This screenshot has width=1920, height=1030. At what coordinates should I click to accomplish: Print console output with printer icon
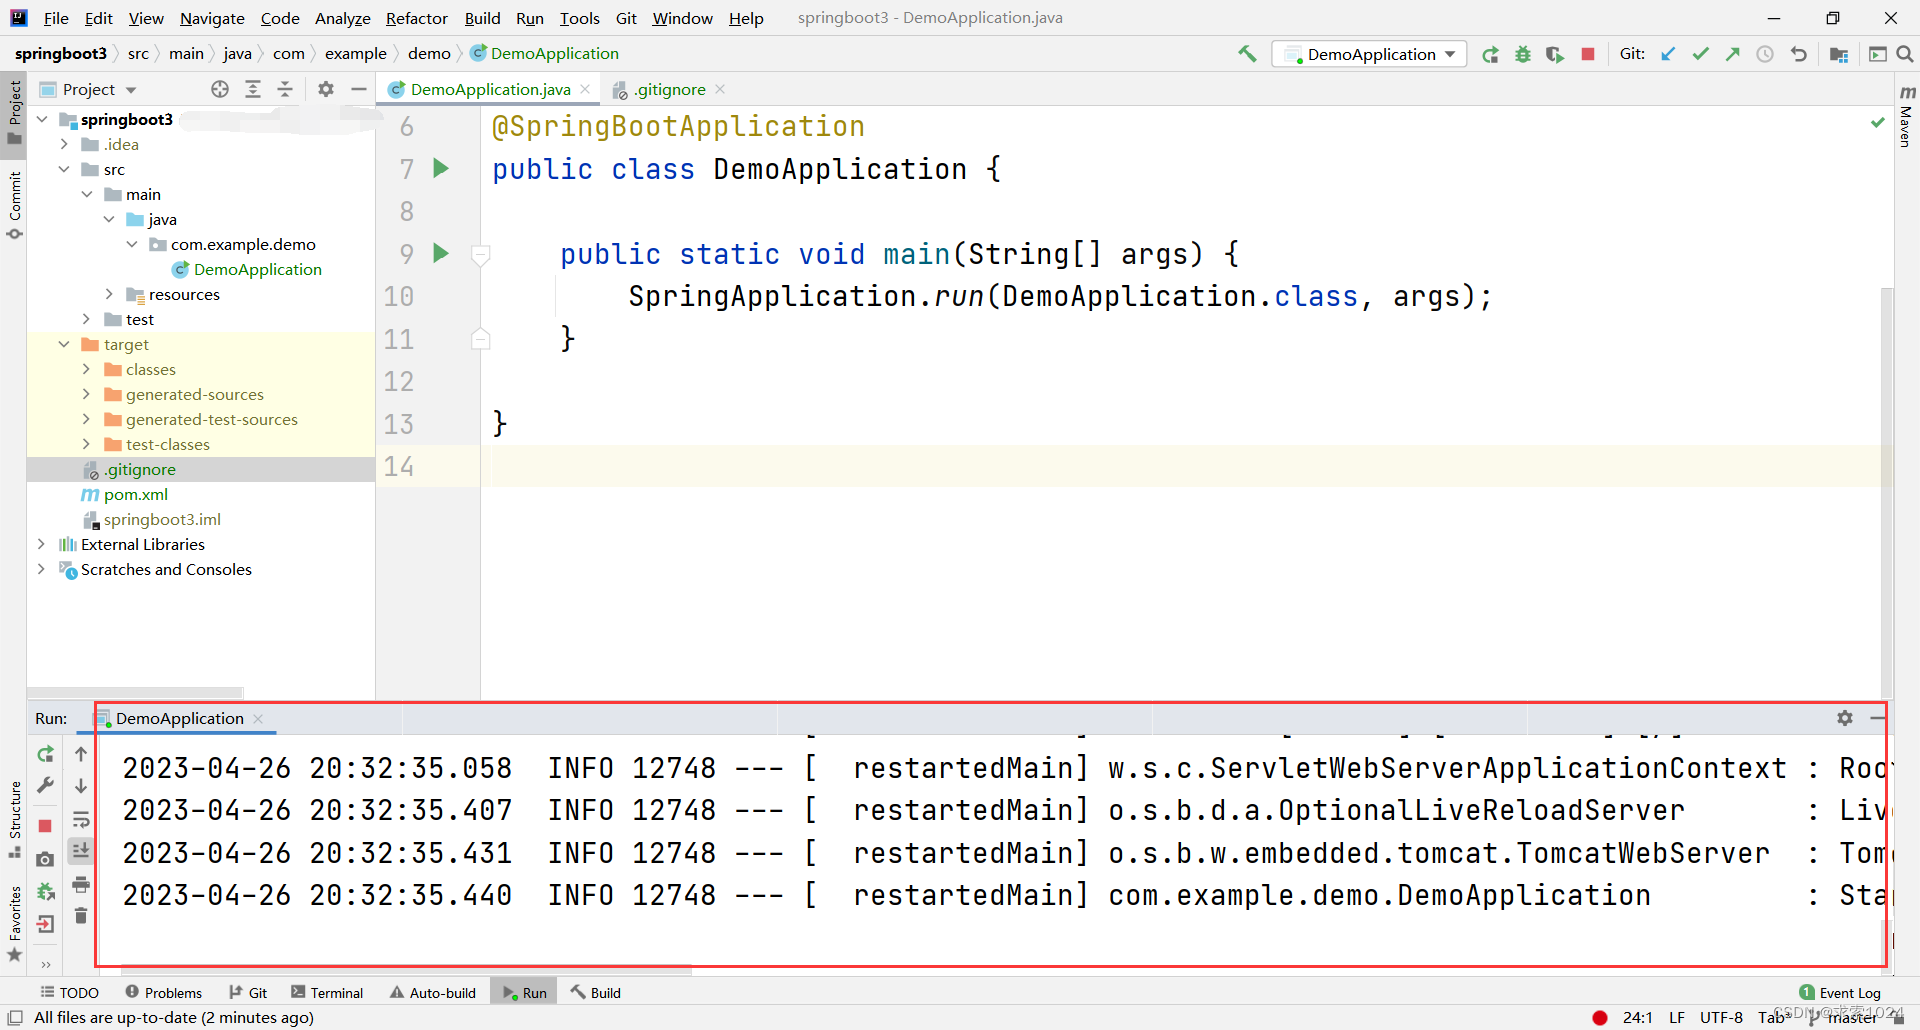coord(81,884)
